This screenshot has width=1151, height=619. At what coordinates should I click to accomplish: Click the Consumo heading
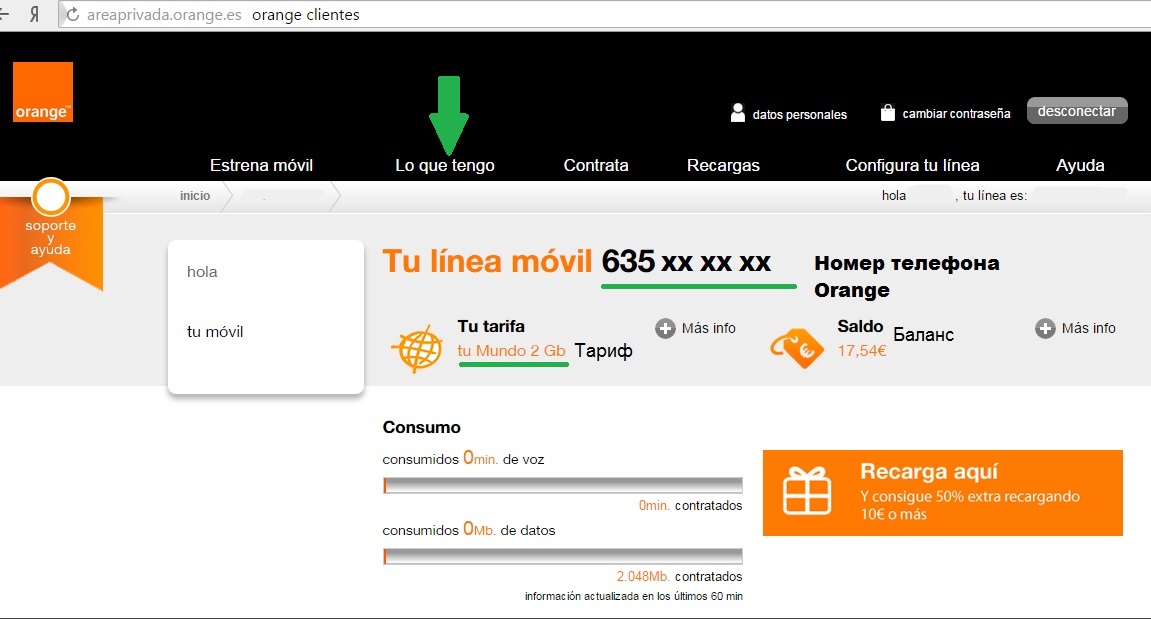[421, 427]
